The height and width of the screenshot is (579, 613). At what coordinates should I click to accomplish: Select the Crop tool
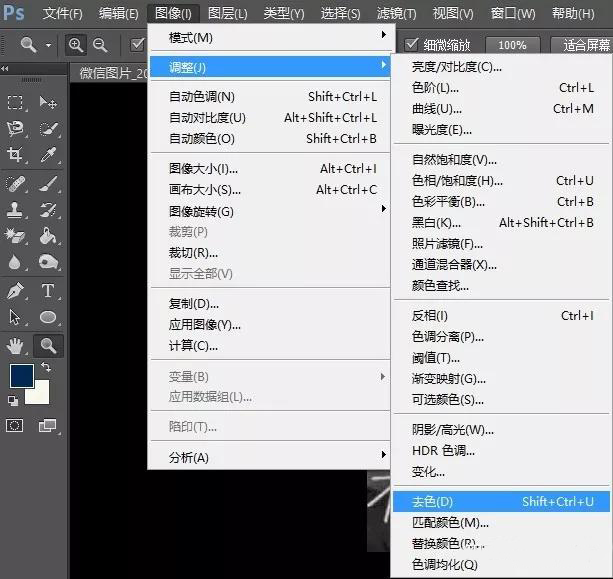pos(16,155)
